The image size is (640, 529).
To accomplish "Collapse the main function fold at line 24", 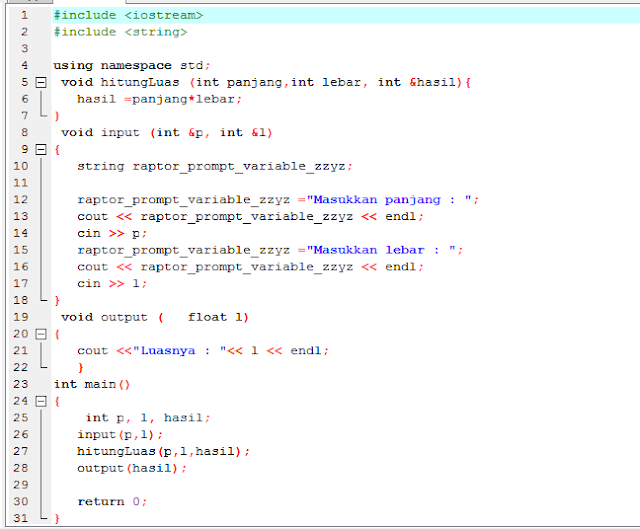I will [x=41, y=401].
